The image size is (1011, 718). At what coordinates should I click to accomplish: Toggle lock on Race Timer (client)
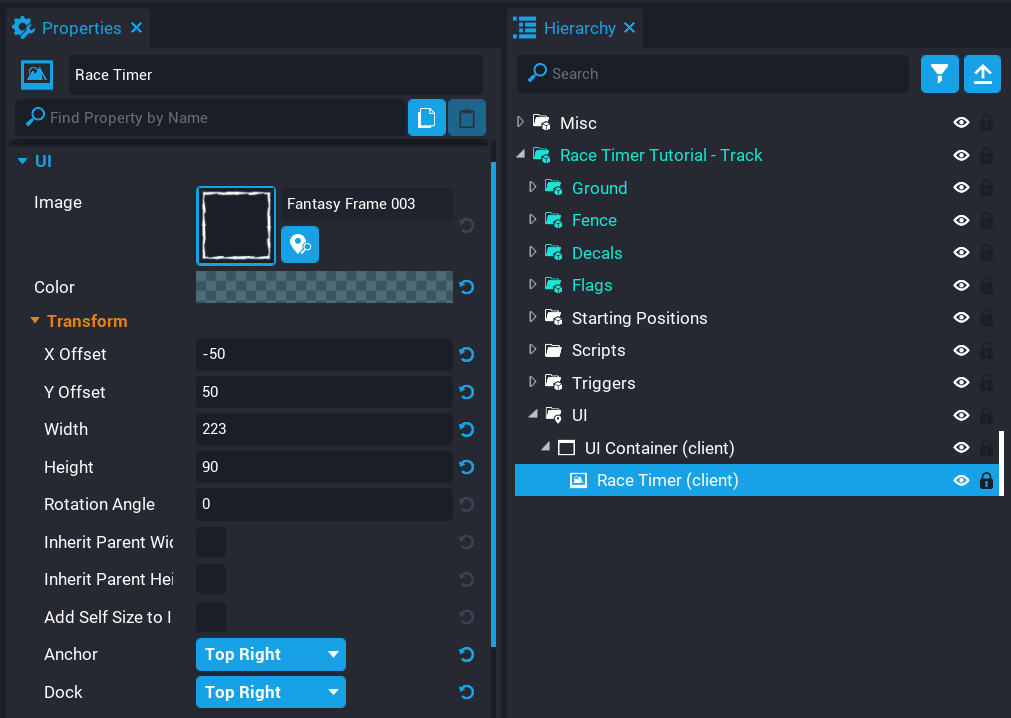[x=986, y=481]
